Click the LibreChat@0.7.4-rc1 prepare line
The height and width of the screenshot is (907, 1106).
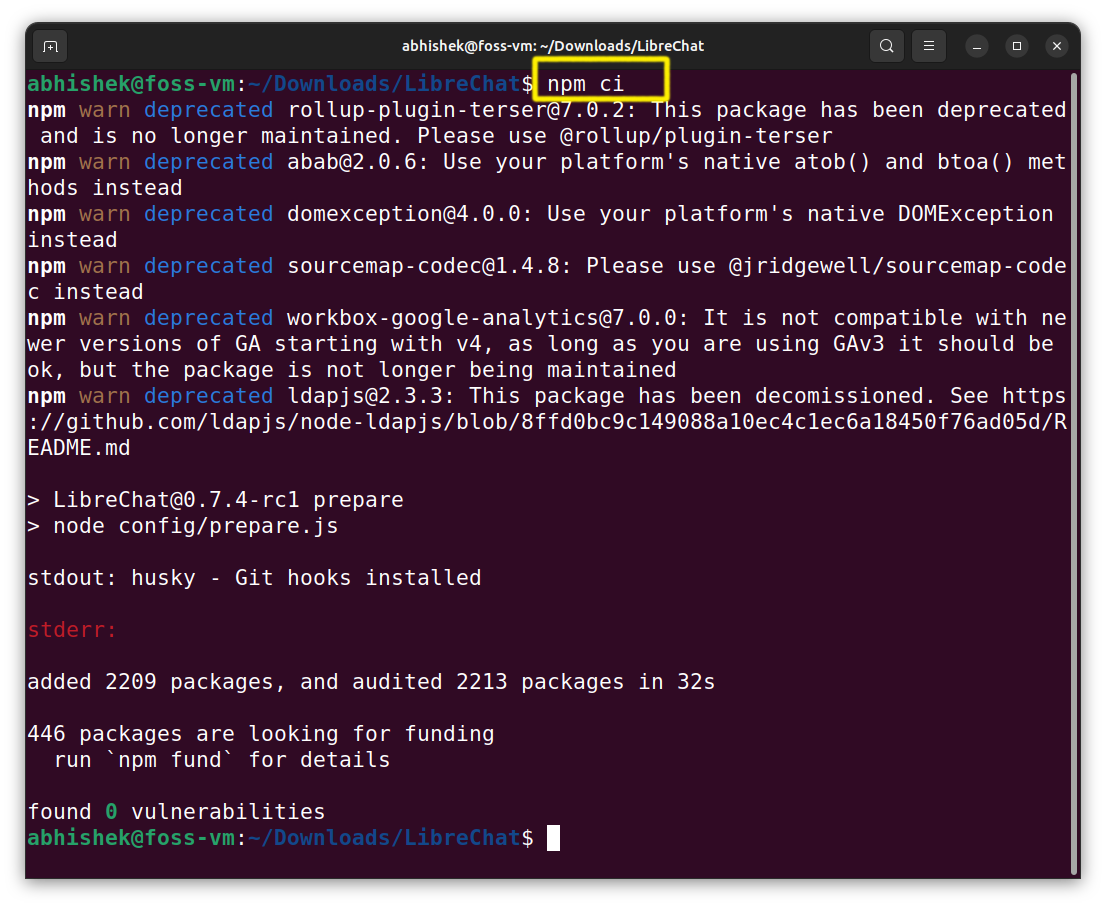[x=215, y=499]
